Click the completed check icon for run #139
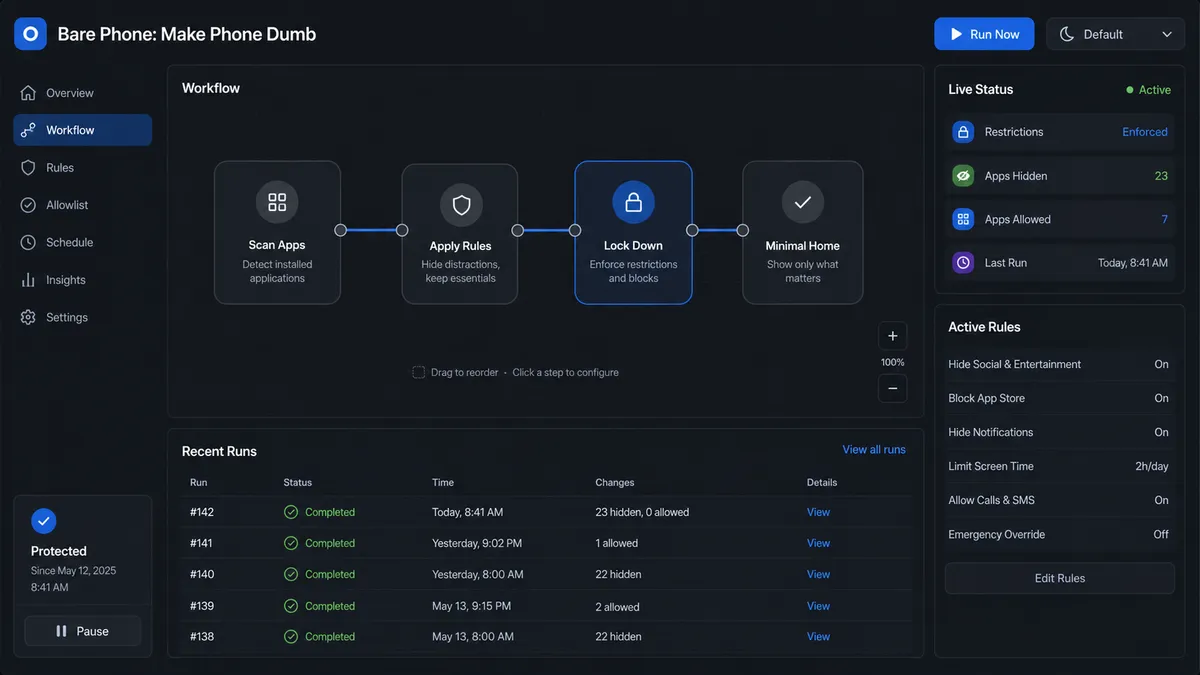 tap(291, 606)
